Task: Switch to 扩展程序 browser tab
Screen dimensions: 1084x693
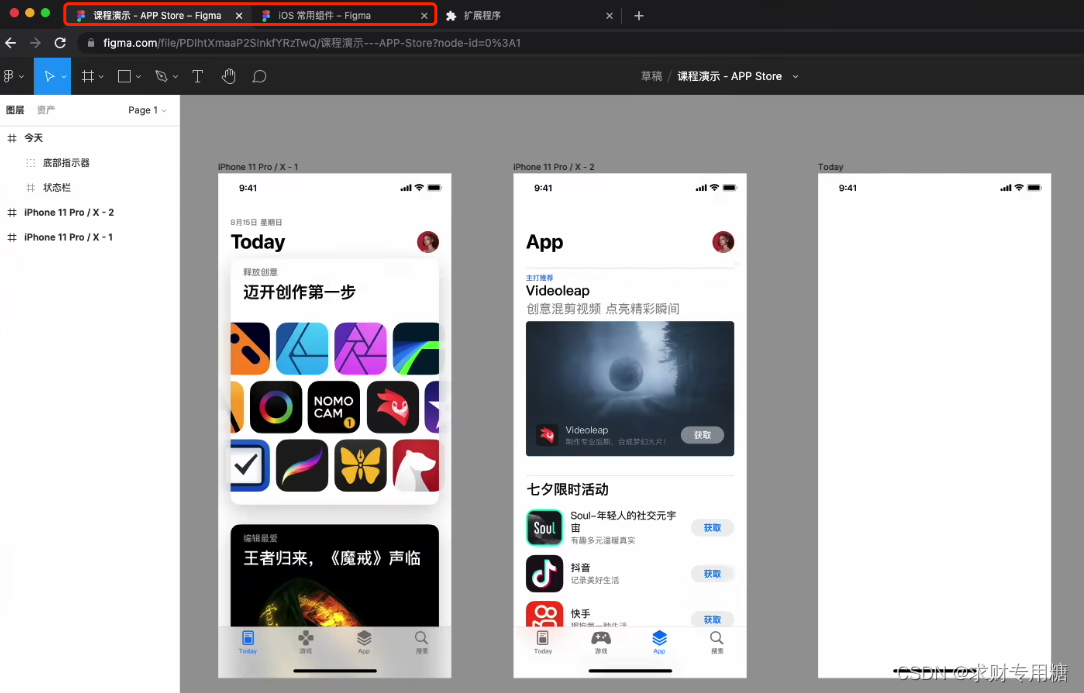Action: [482, 15]
